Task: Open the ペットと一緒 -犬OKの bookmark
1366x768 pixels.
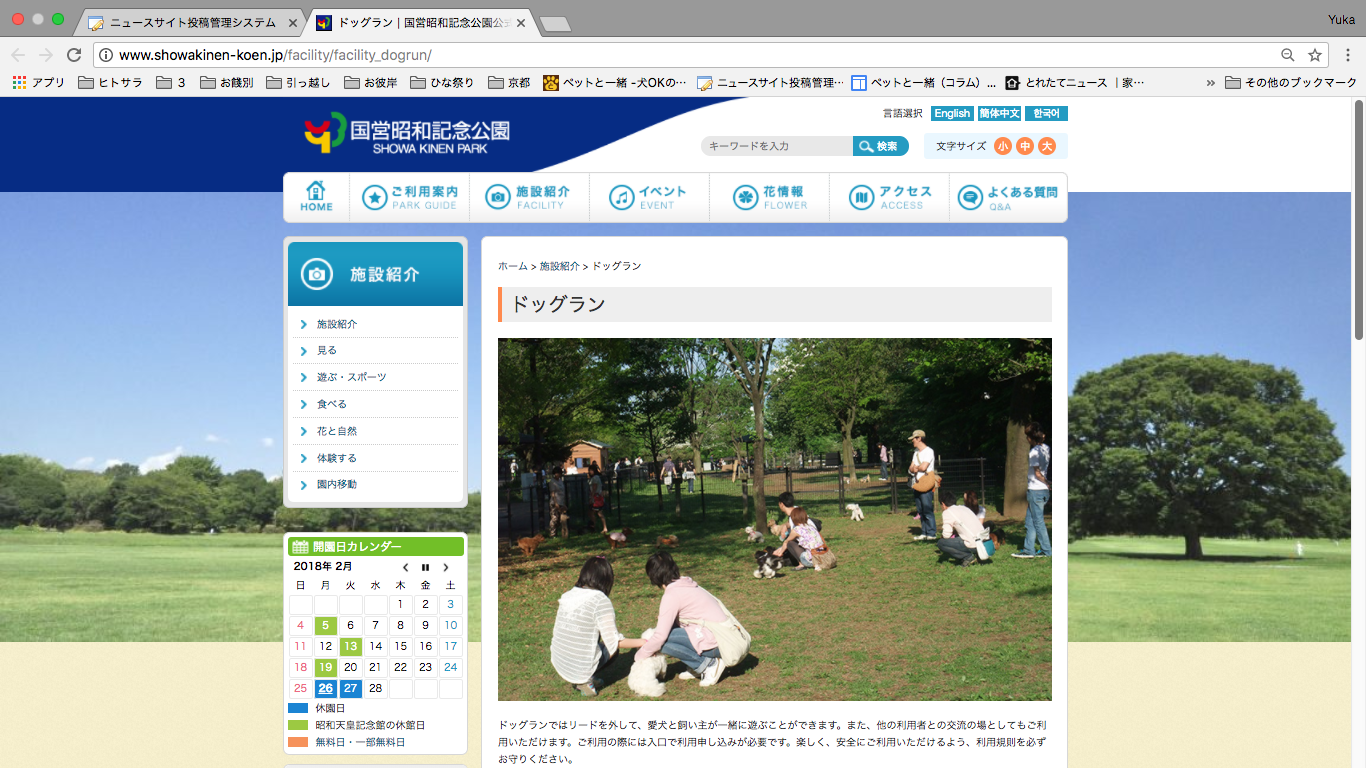Action: click(616, 83)
